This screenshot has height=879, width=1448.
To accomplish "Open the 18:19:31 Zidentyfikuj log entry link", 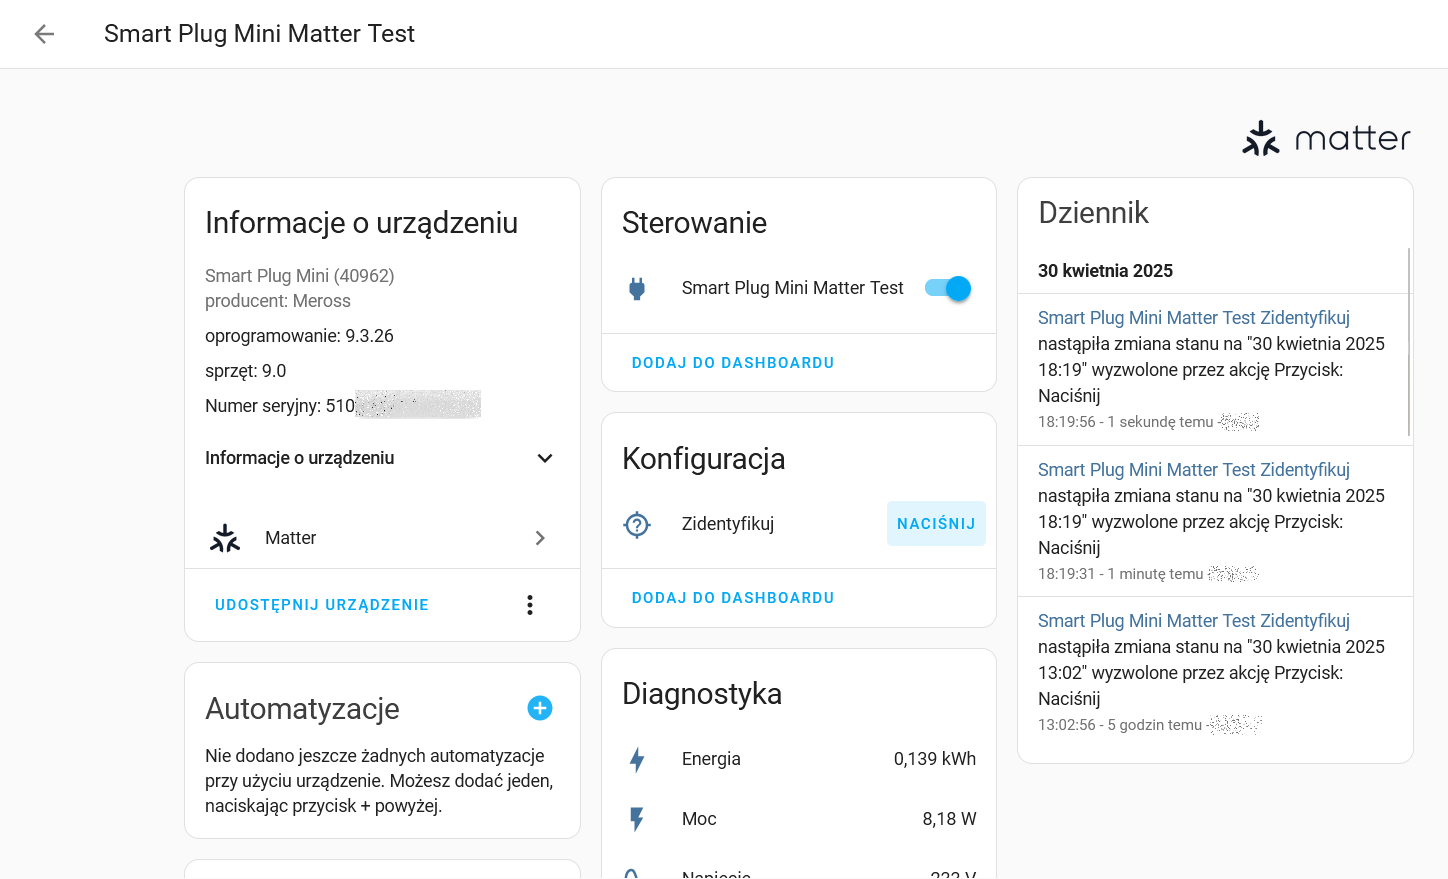I will click(1194, 470).
